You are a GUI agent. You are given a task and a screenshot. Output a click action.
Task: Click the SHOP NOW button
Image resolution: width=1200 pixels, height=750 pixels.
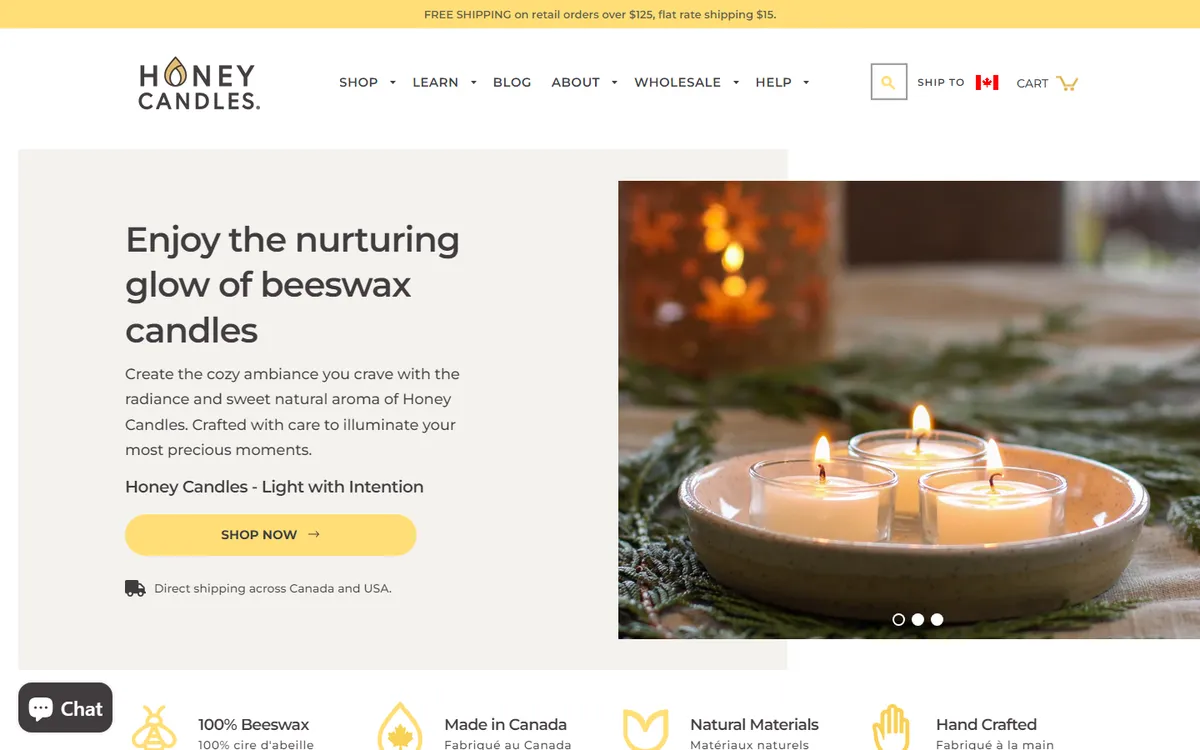pos(270,535)
